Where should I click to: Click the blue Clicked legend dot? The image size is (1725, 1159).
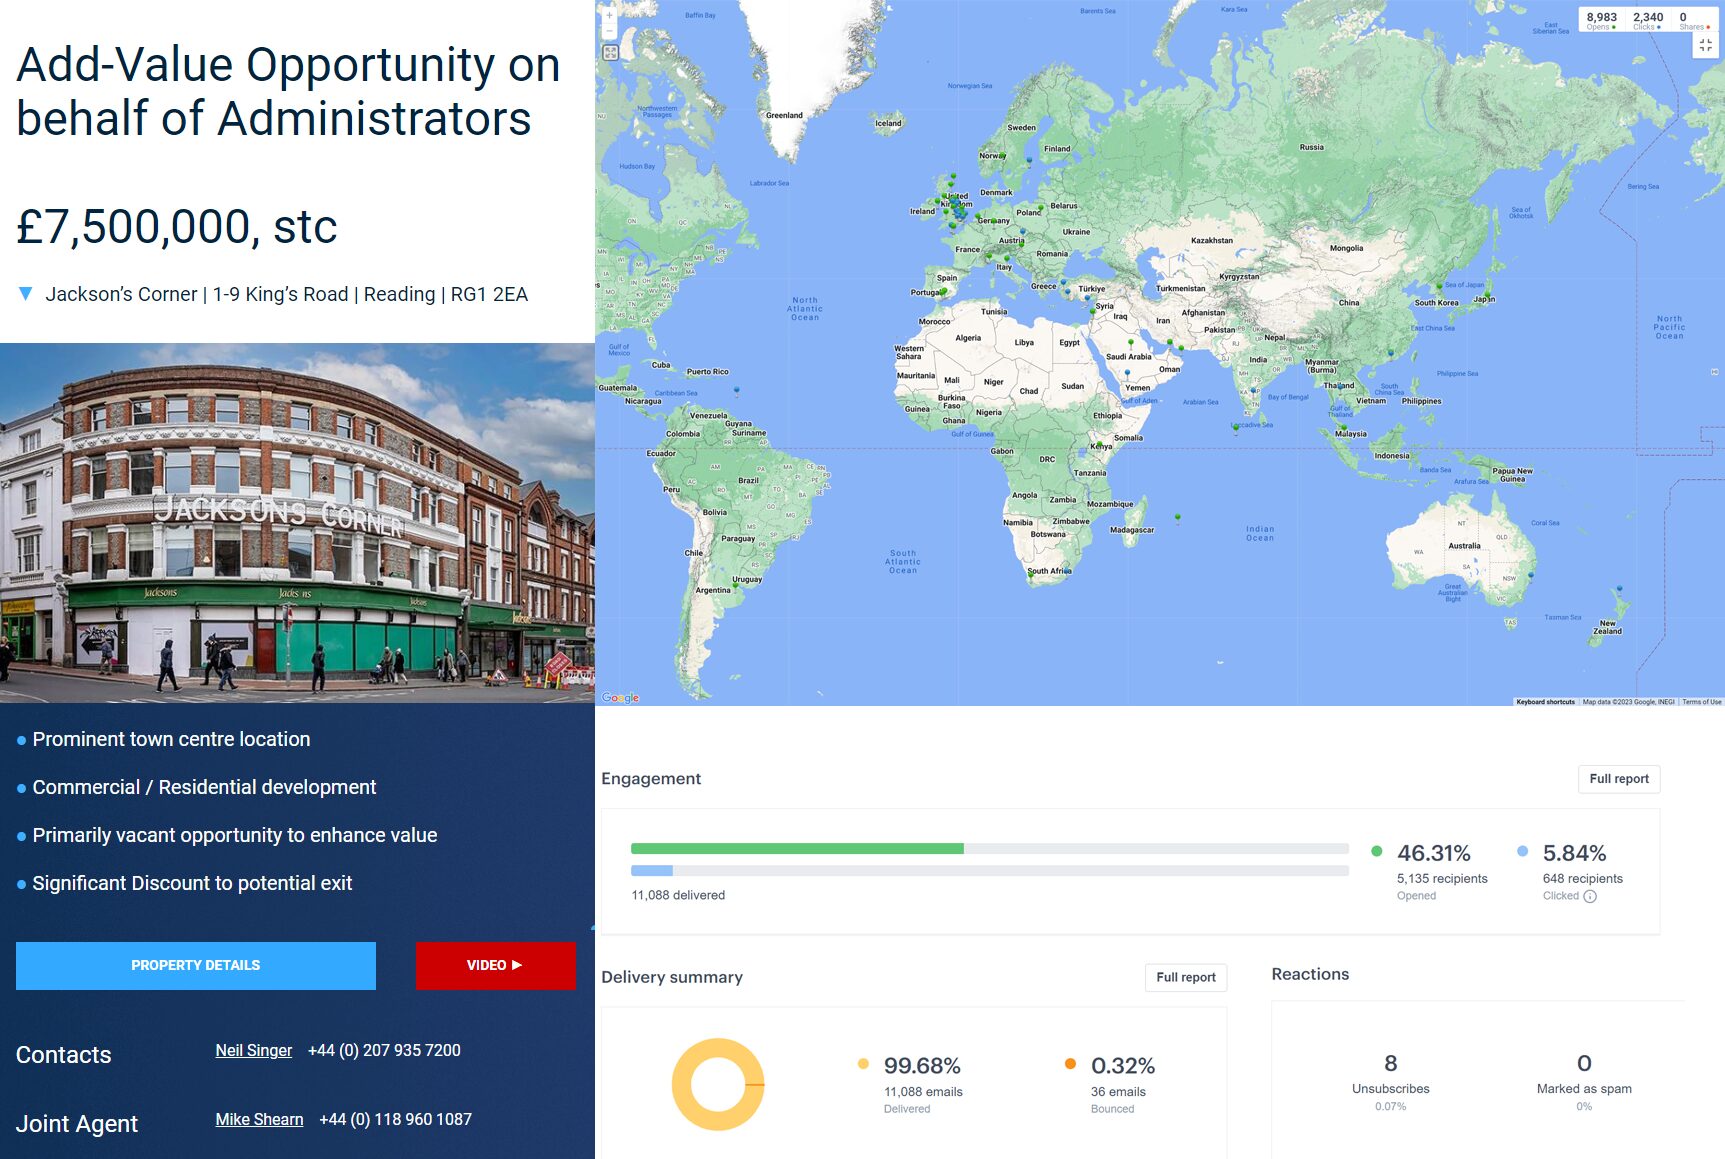point(1522,852)
